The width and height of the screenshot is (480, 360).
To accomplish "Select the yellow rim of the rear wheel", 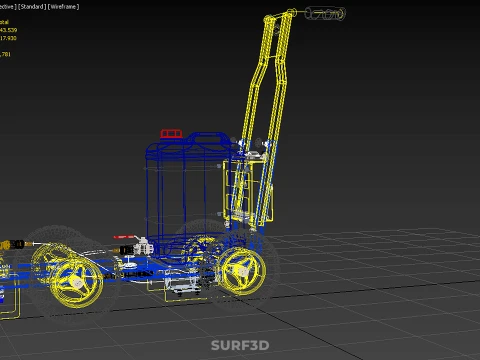I will pos(242,271).
